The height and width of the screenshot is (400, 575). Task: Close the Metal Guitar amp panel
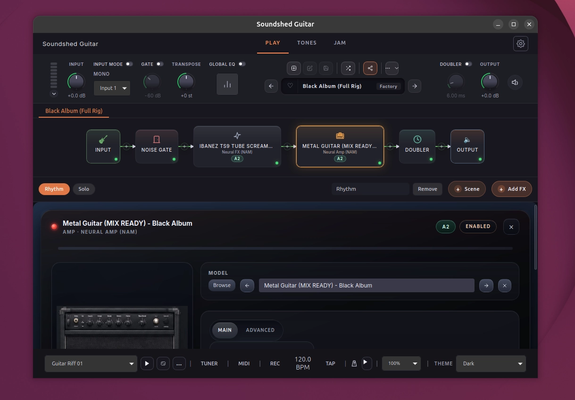click(x=511, y=227)
